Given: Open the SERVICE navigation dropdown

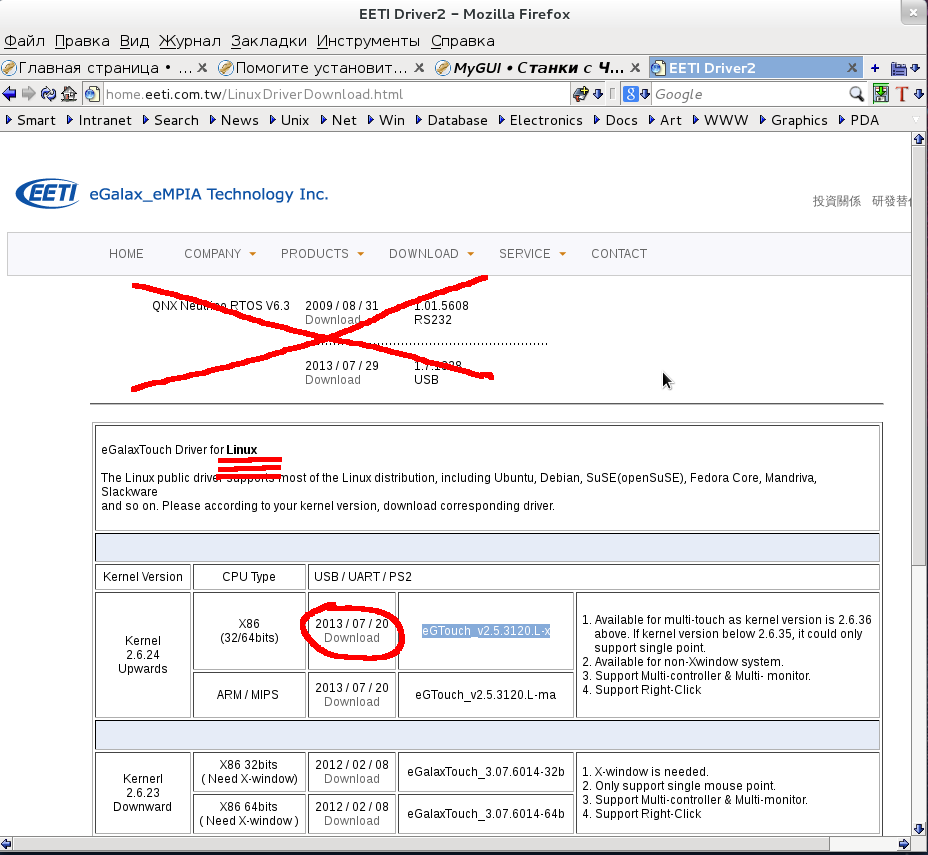Looking at the screenshot, I should [x=532, y=254].
